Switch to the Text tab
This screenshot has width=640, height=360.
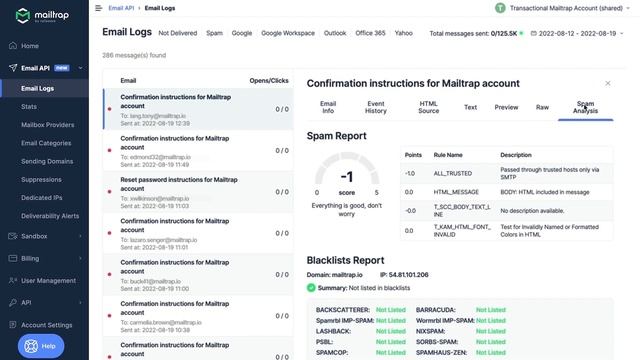point(470,107)
